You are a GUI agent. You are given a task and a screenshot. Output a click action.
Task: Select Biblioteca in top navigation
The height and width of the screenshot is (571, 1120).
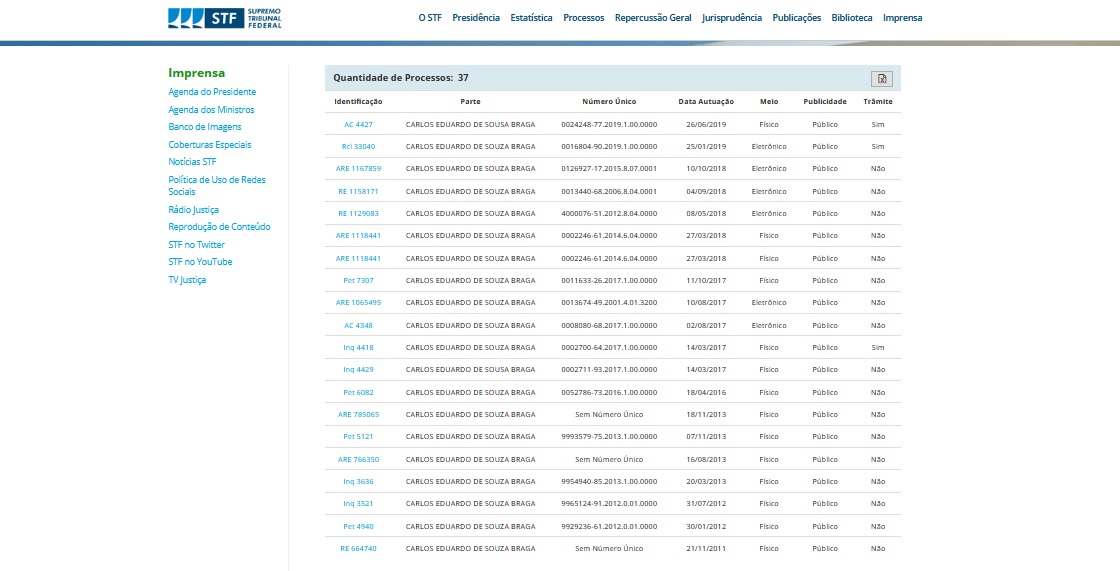(851, 18)
